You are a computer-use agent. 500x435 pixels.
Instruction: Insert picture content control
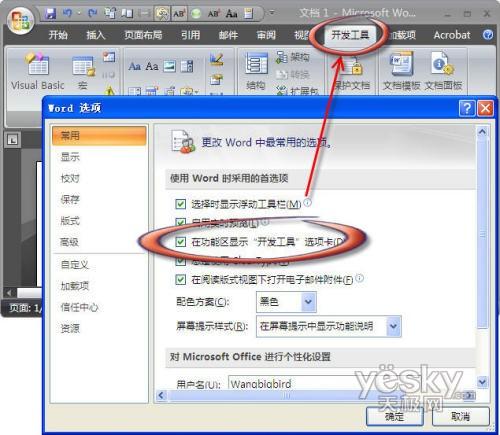(x=169, y=66)
